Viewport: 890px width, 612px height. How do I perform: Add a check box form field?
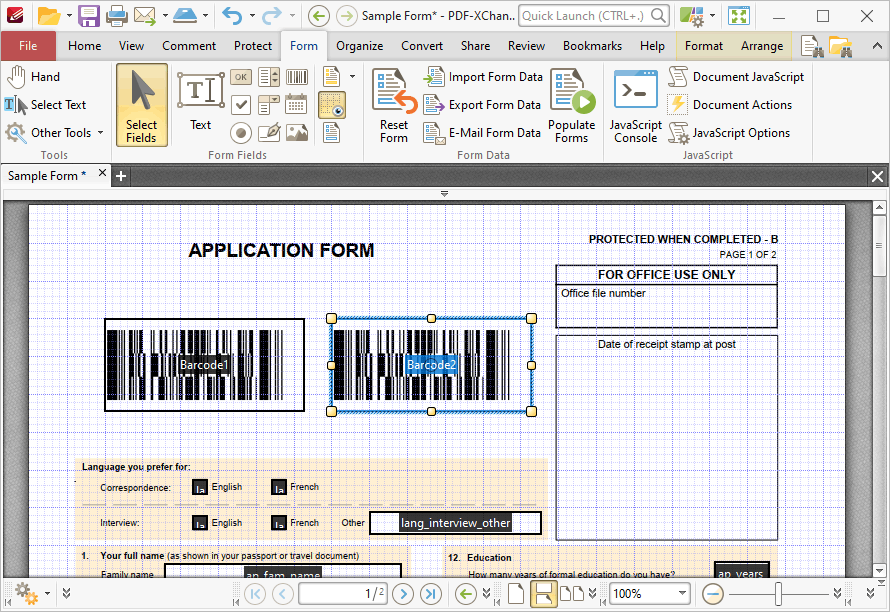pos(241,105)
